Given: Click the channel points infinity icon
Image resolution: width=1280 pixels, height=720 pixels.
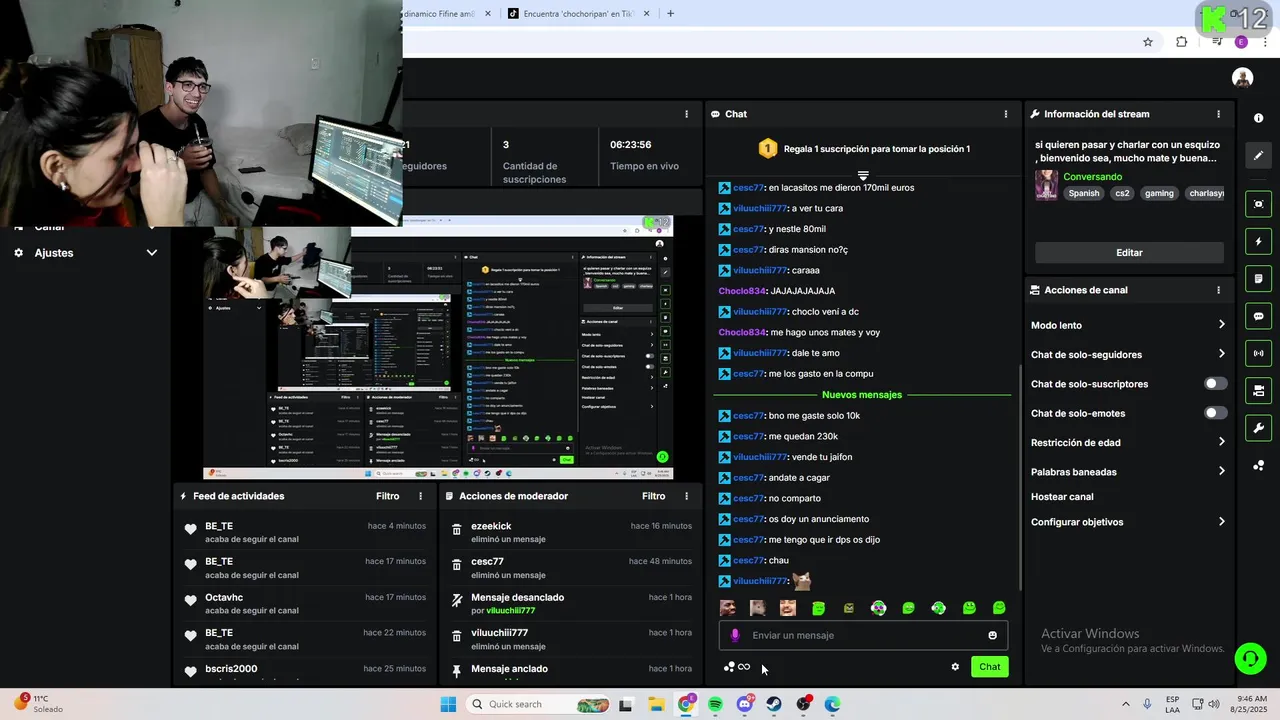Looking at the screenshot, I should pyautogui.click(x=744, y=667).
